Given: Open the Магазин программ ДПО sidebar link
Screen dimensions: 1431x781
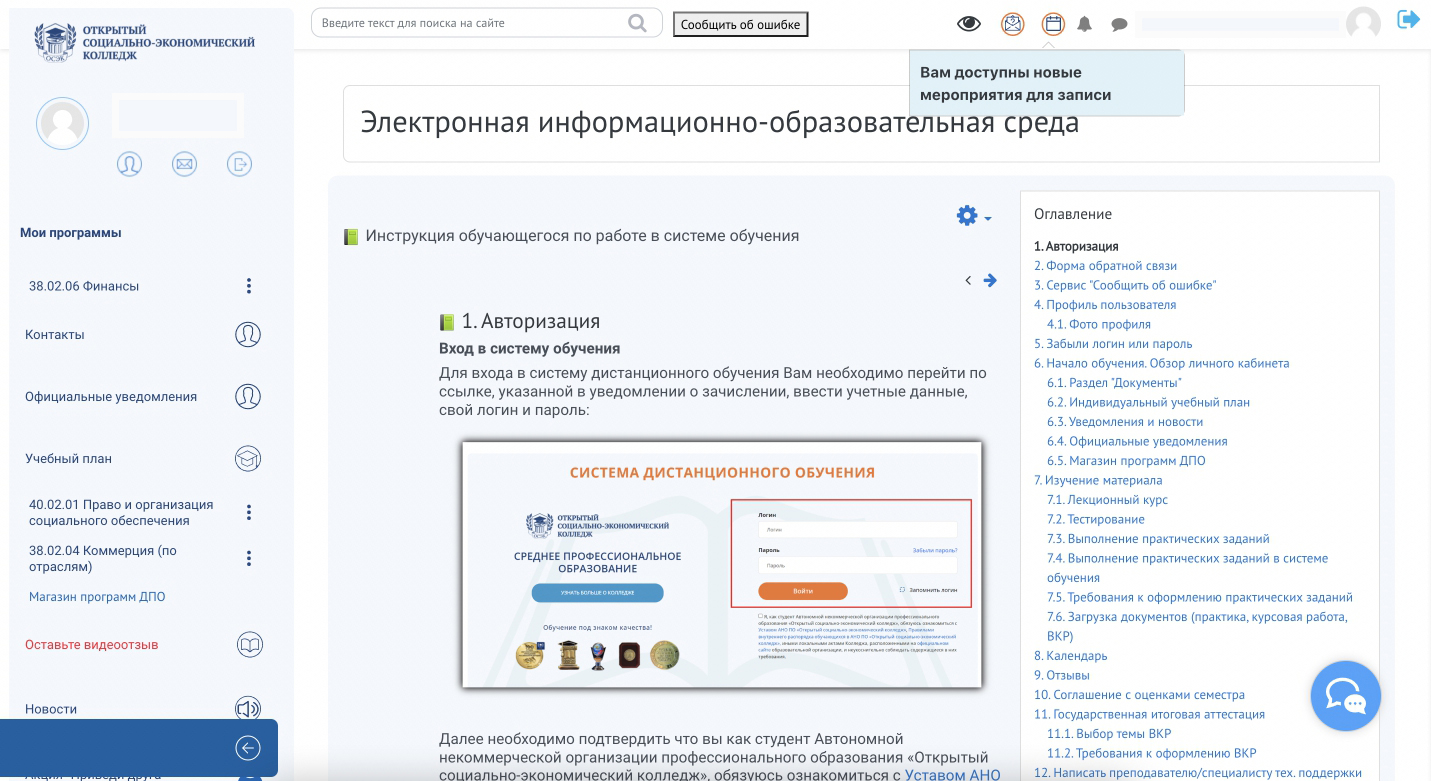Looking at the screenshot, I should (x=97, y=597).
